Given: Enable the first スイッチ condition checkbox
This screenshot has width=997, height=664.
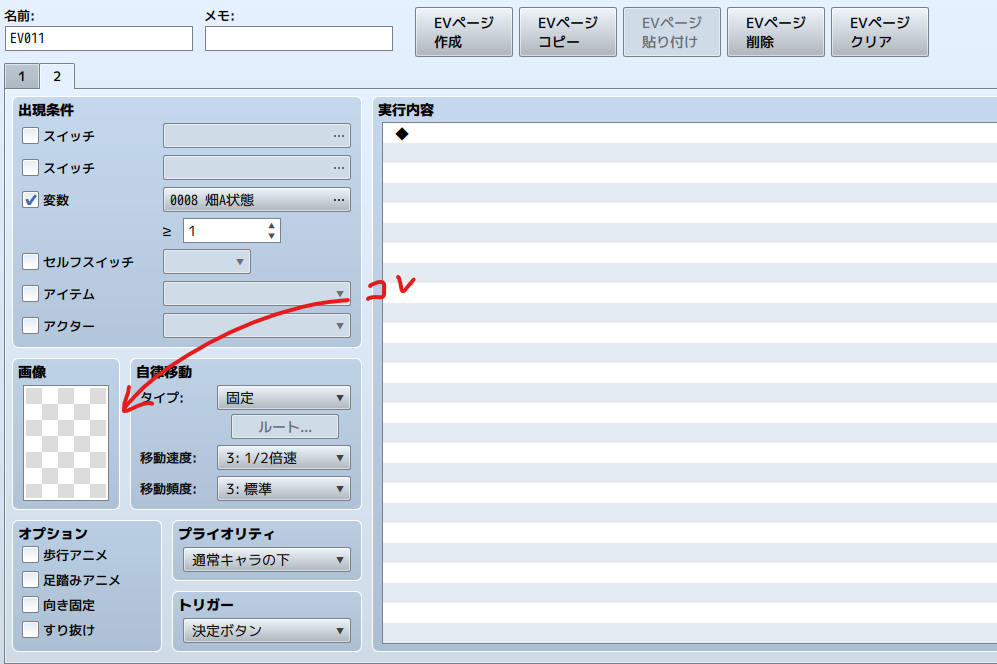Looking at the screenshot, I should [31, 135].
